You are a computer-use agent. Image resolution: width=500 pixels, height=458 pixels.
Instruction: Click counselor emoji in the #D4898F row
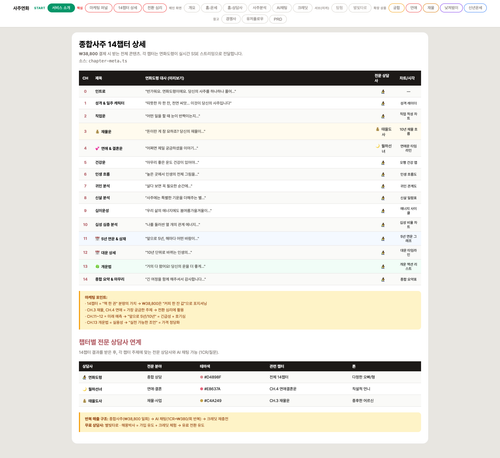[x=85, y=377]
